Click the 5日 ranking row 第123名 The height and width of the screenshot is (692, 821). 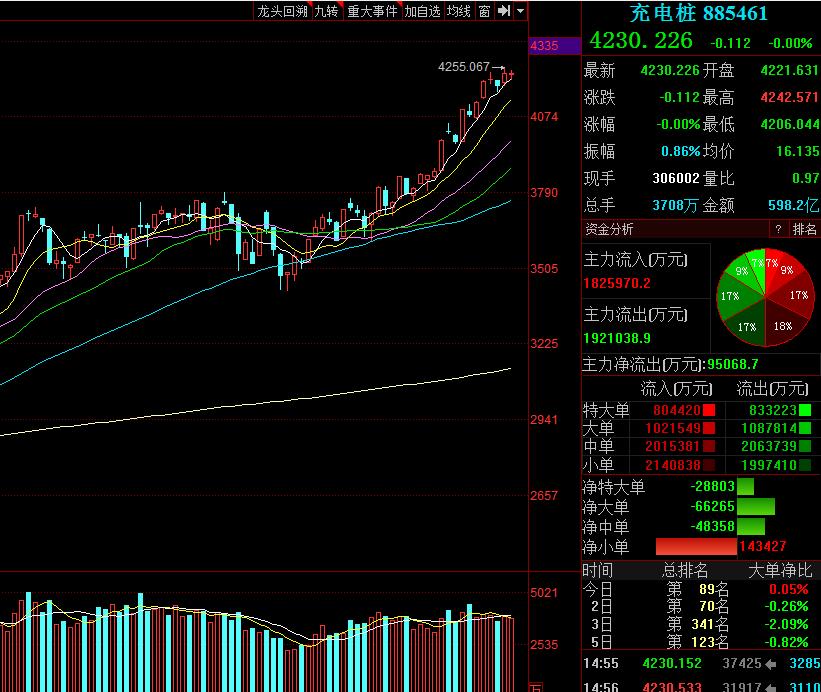pyautogui.click(x=701, y=642)
